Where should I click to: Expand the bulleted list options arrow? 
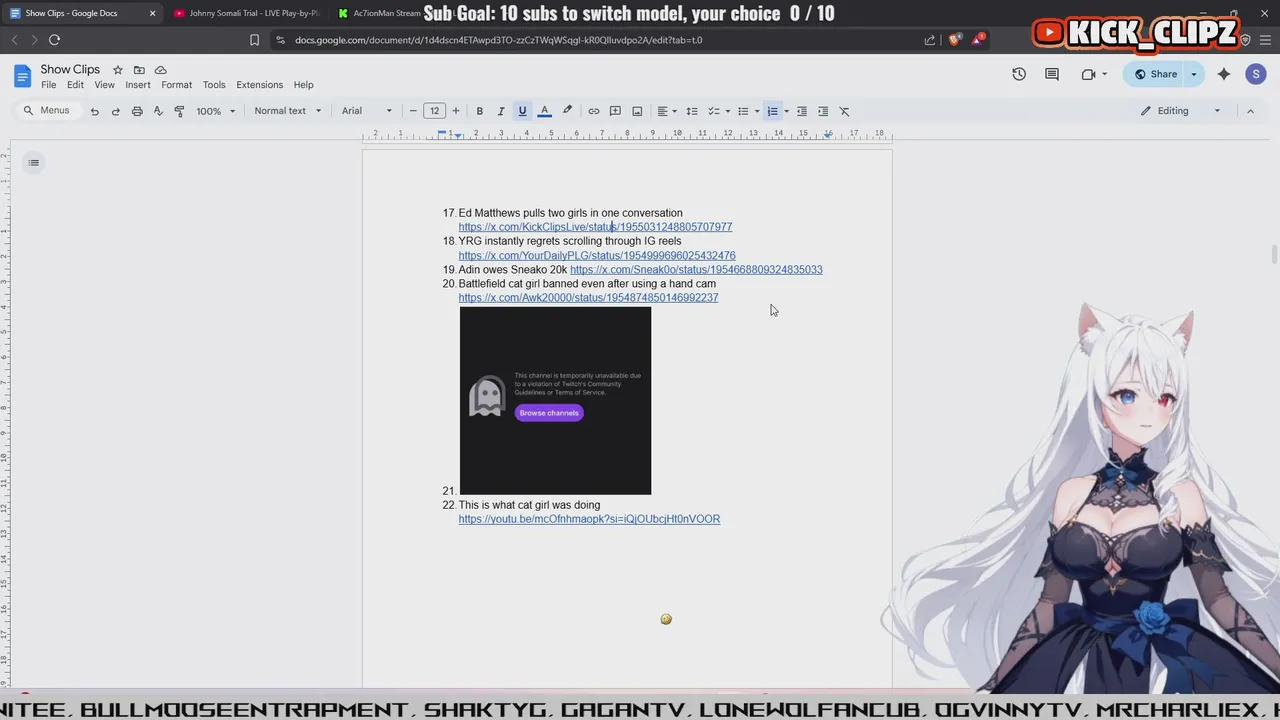pos(757,111)
